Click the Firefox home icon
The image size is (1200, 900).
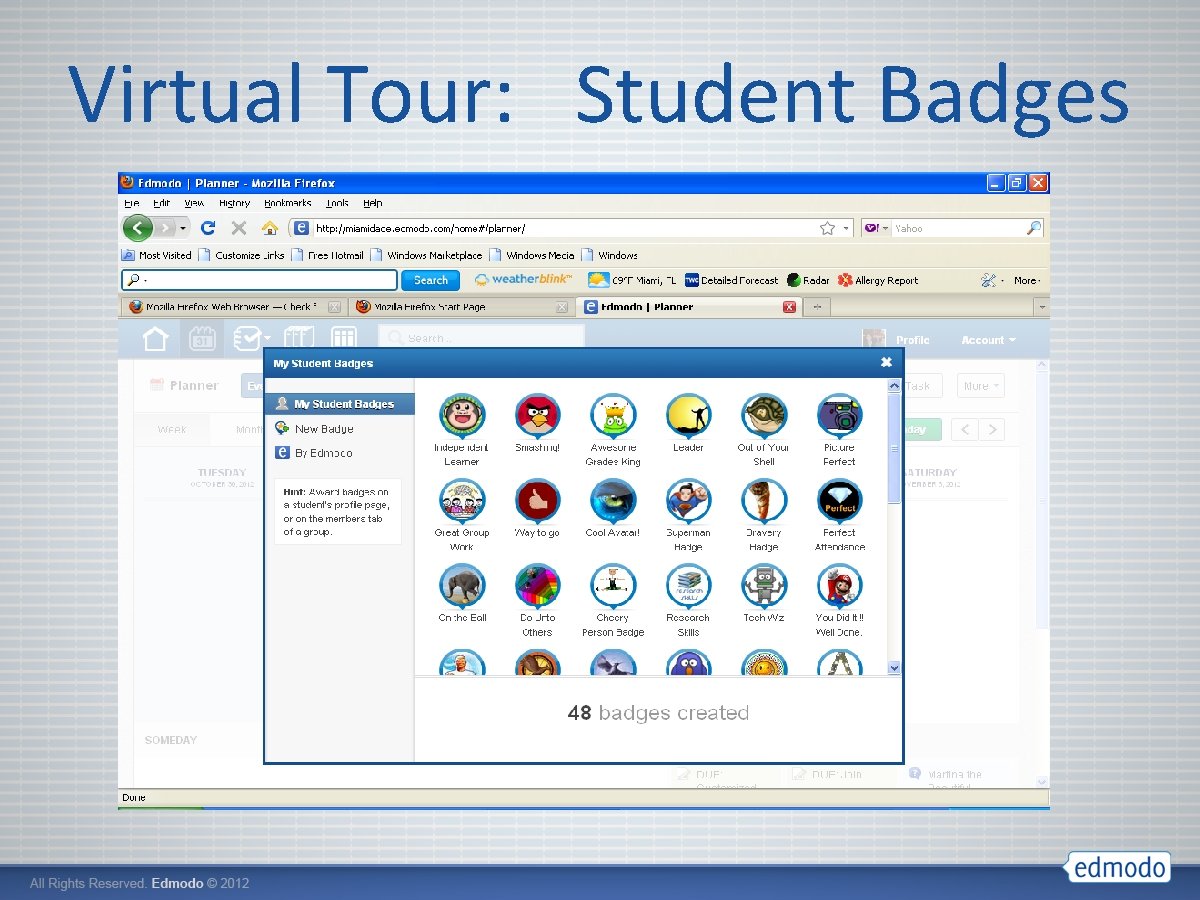click(x=270, y=227)
